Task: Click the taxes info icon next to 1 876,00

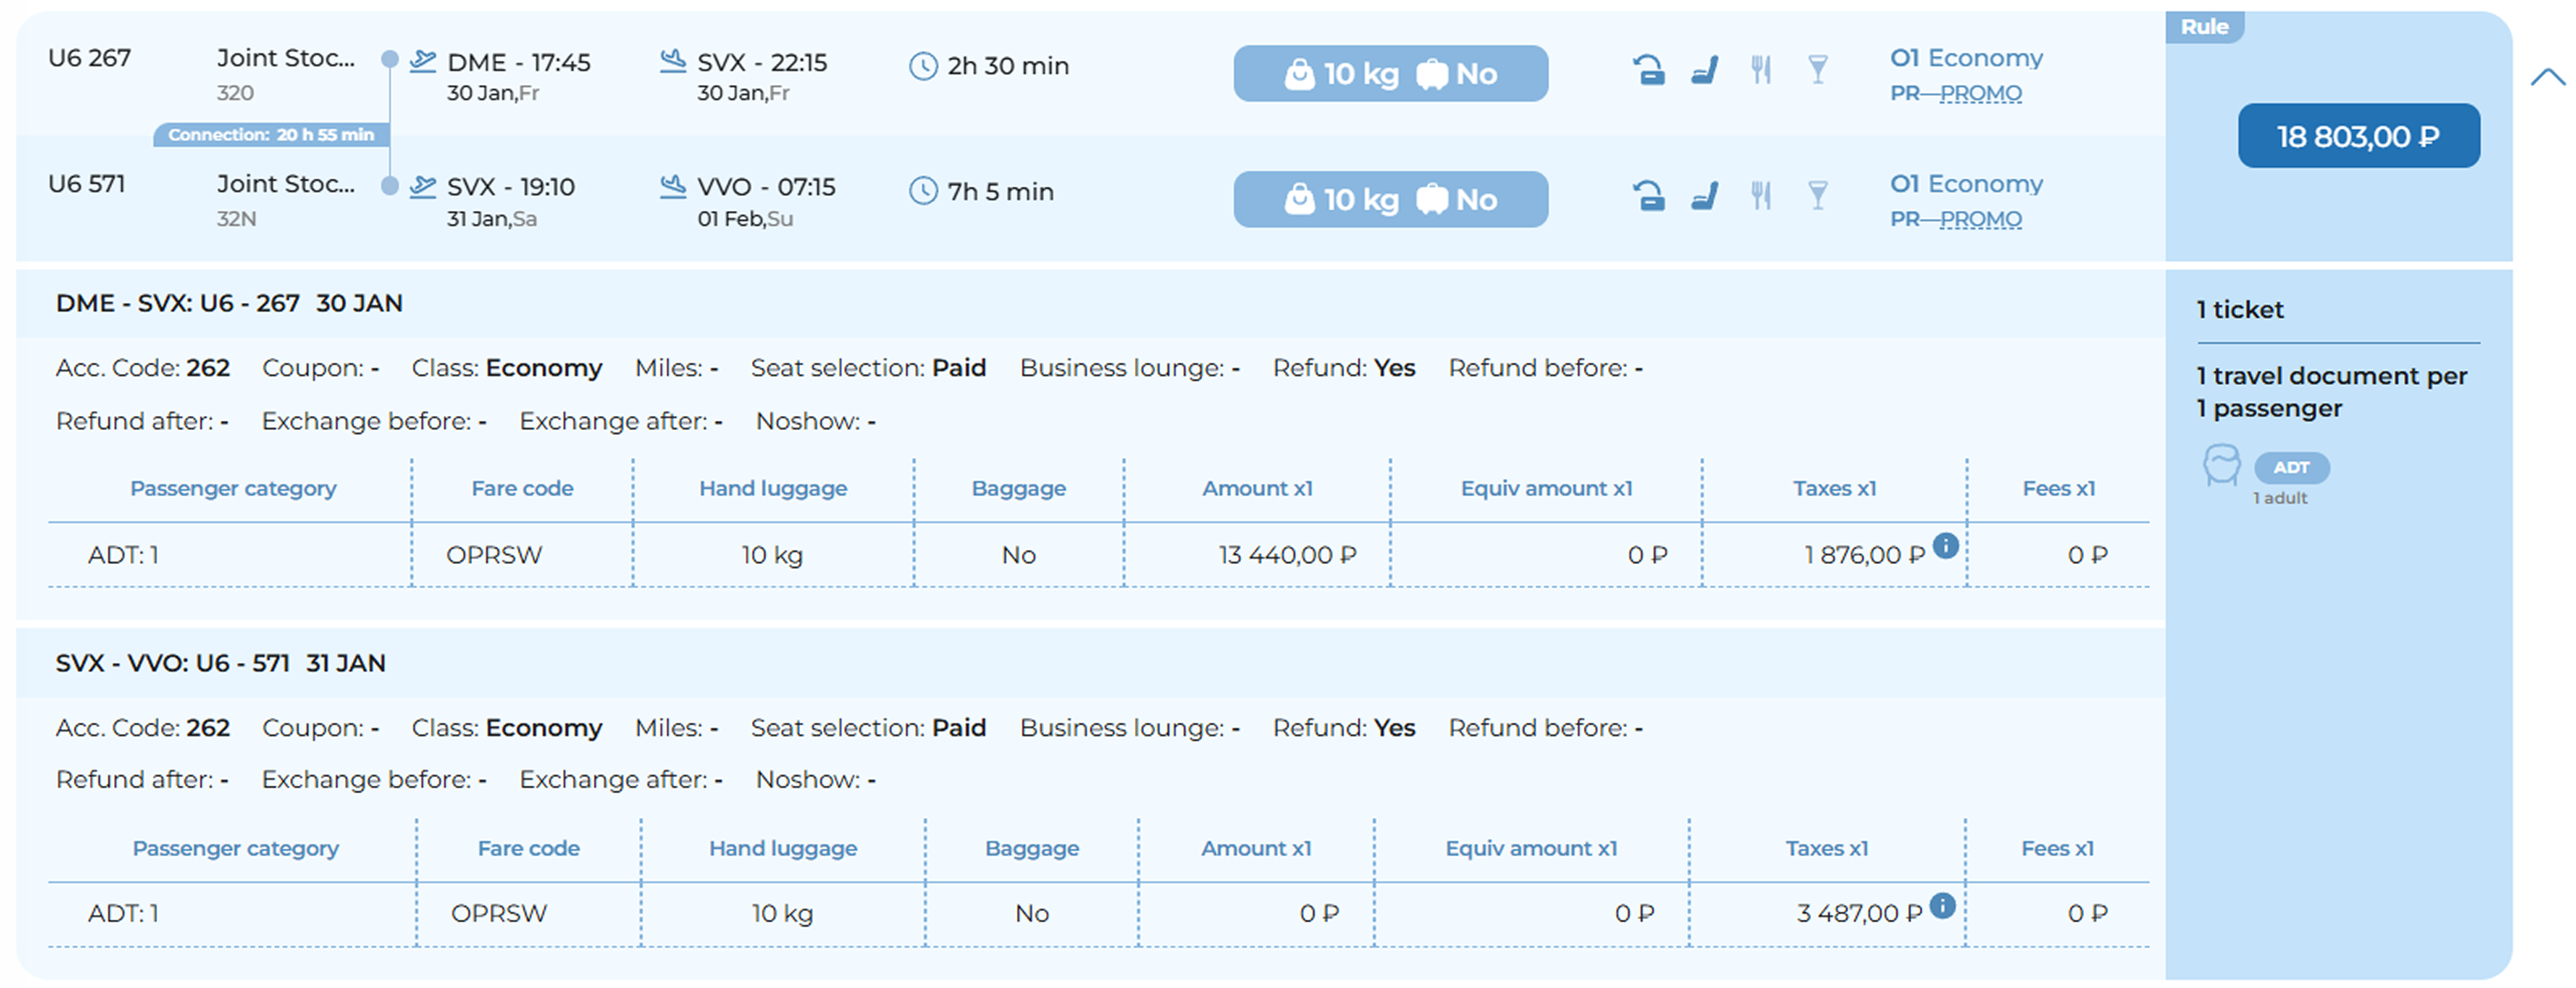Action: (1945, 546)
